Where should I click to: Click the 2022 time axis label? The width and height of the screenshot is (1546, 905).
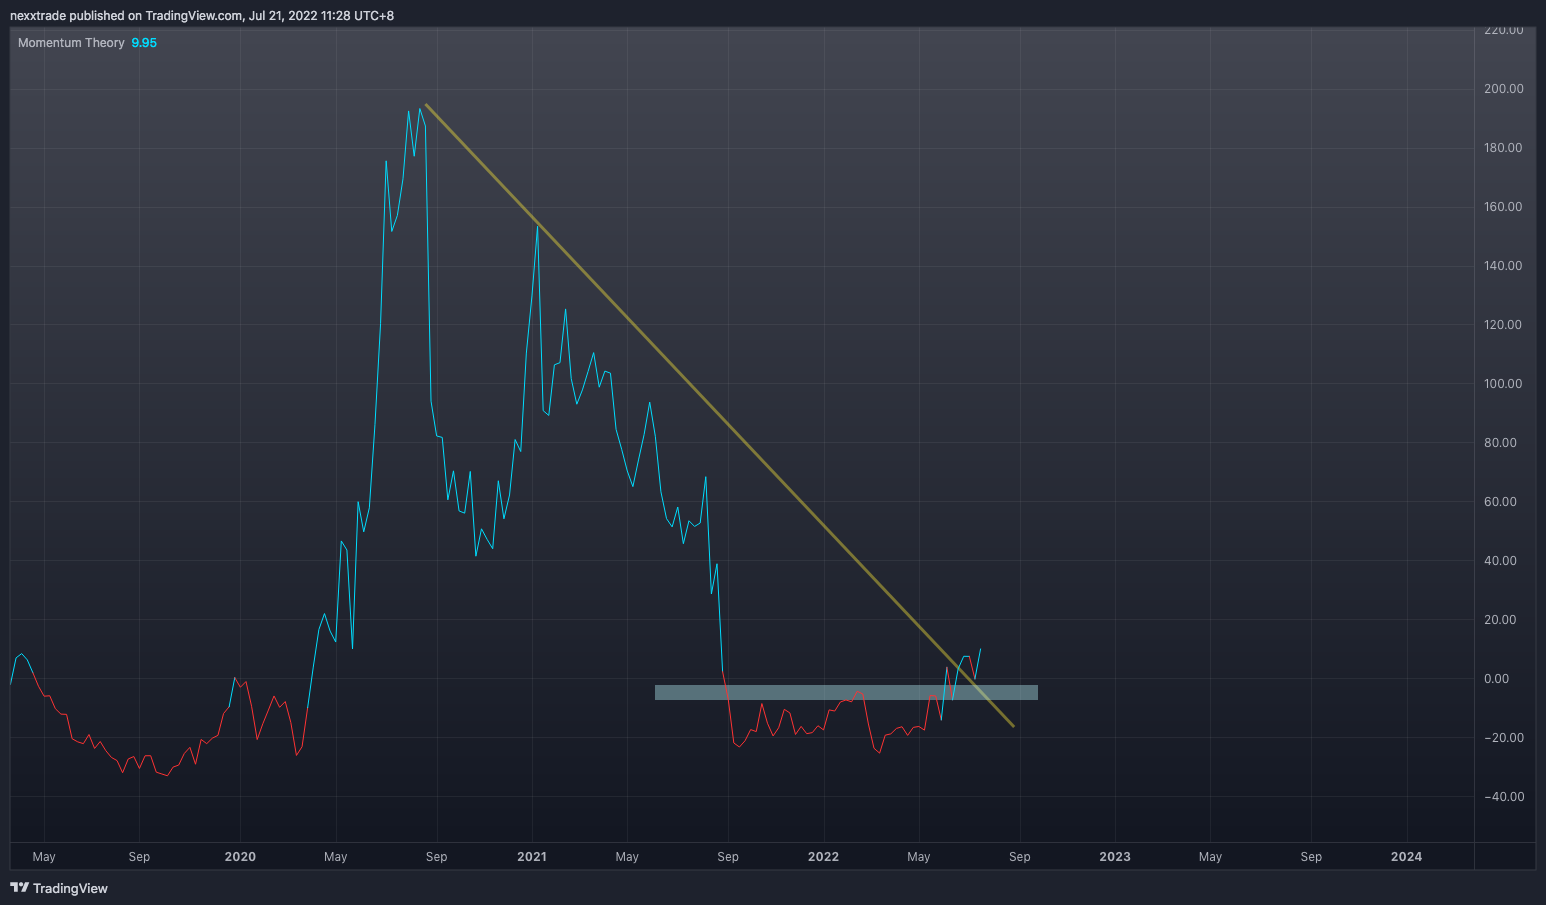[x=823, y=857]
